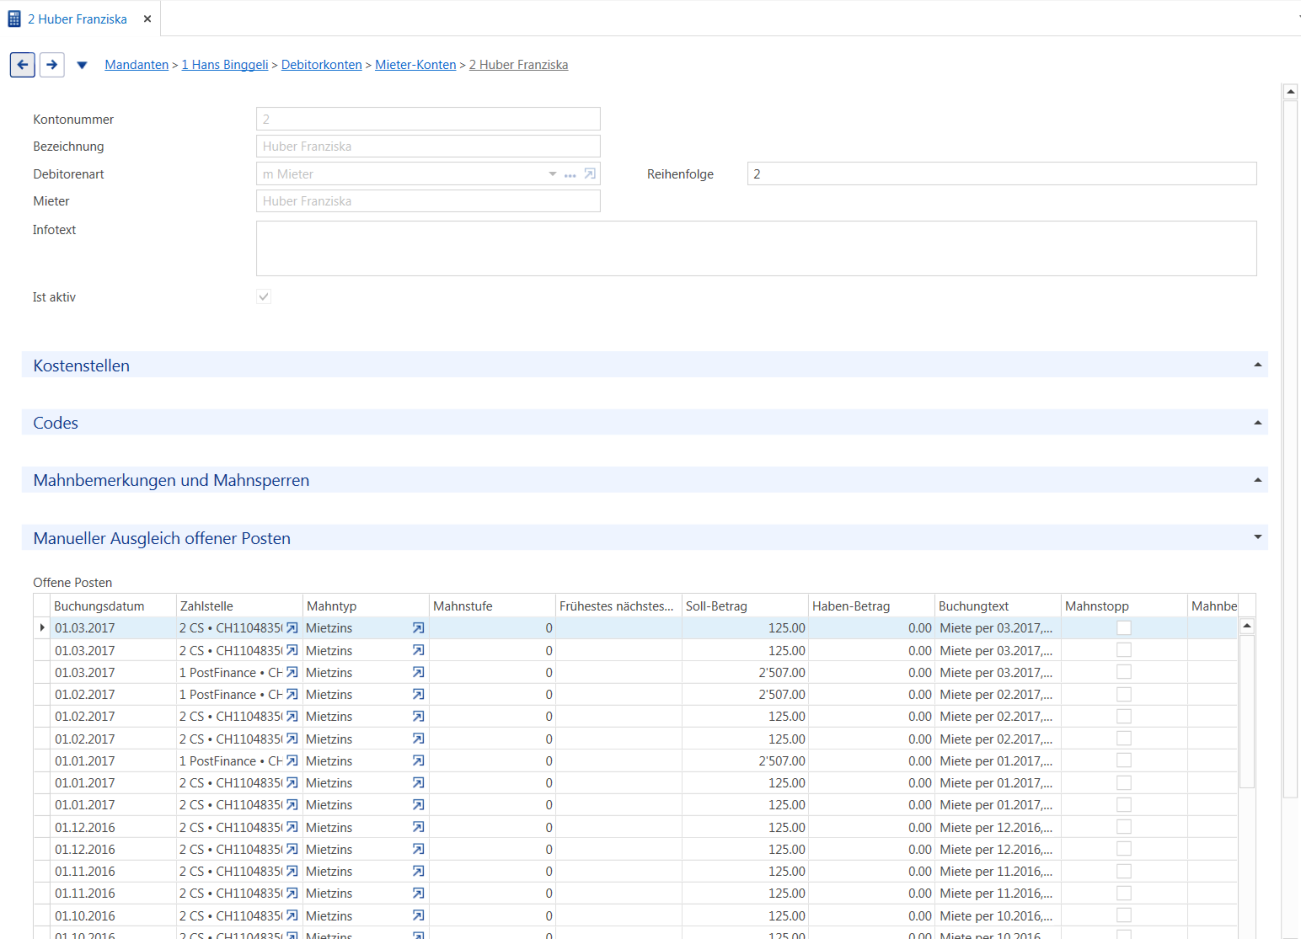This screenshot has width=1301, height=939.
Task: Sort by Haben-Betrag column header
Action: click(x=871, y=606)
